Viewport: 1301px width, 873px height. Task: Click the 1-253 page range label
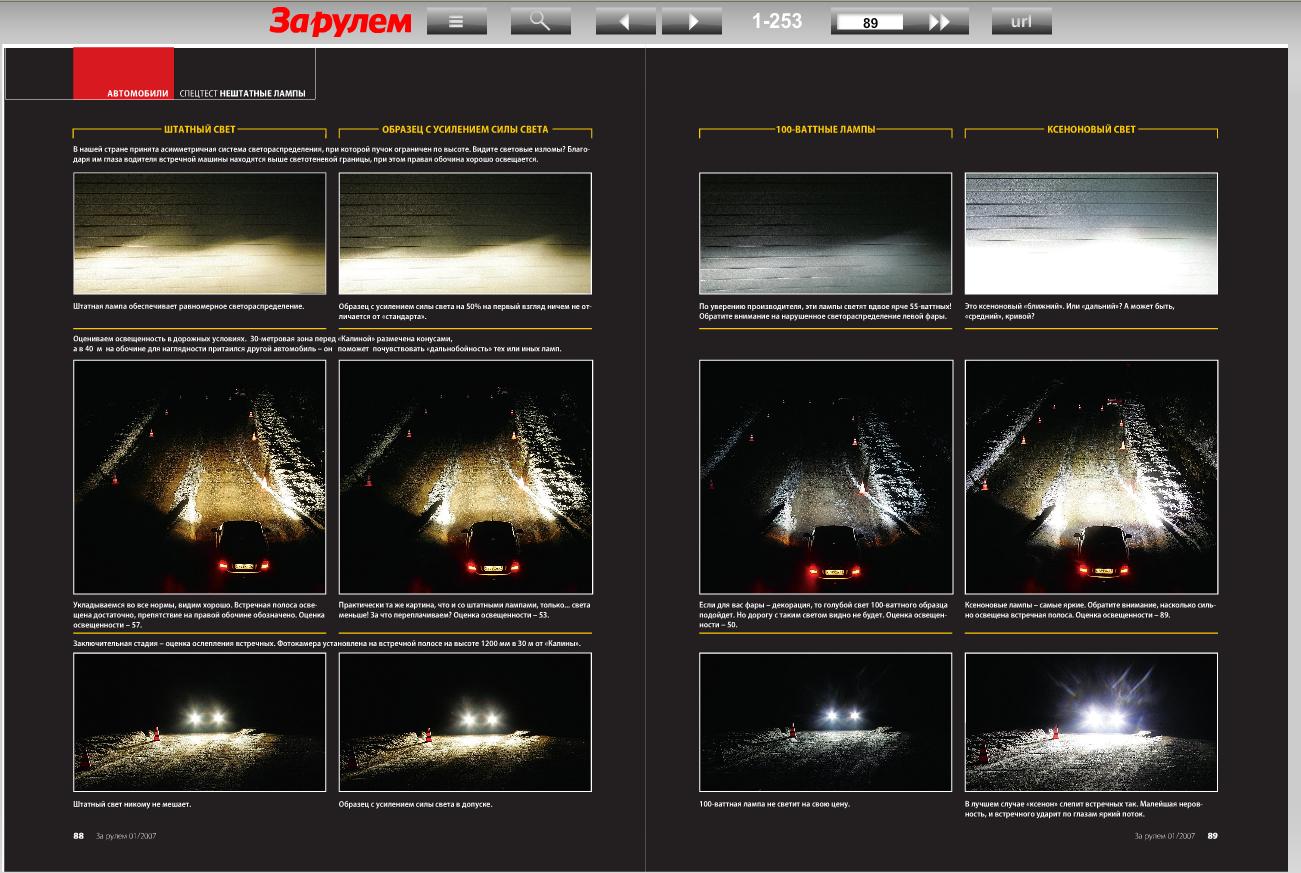coord(777,21)
